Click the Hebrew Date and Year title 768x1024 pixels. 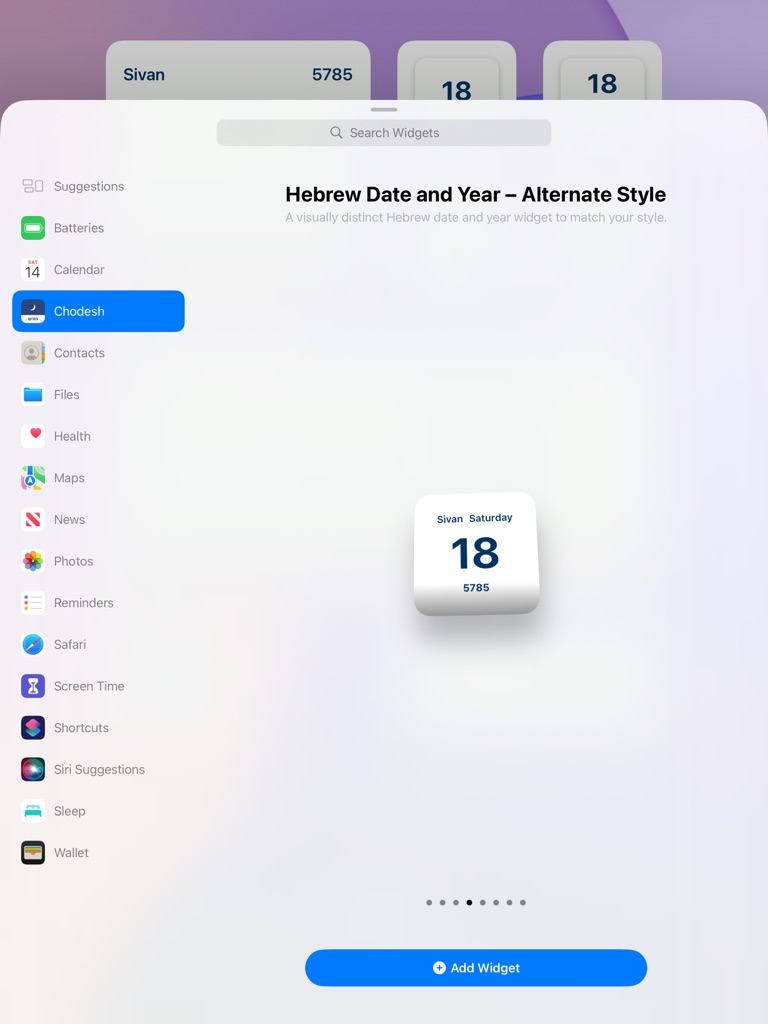tap(475, 195)
